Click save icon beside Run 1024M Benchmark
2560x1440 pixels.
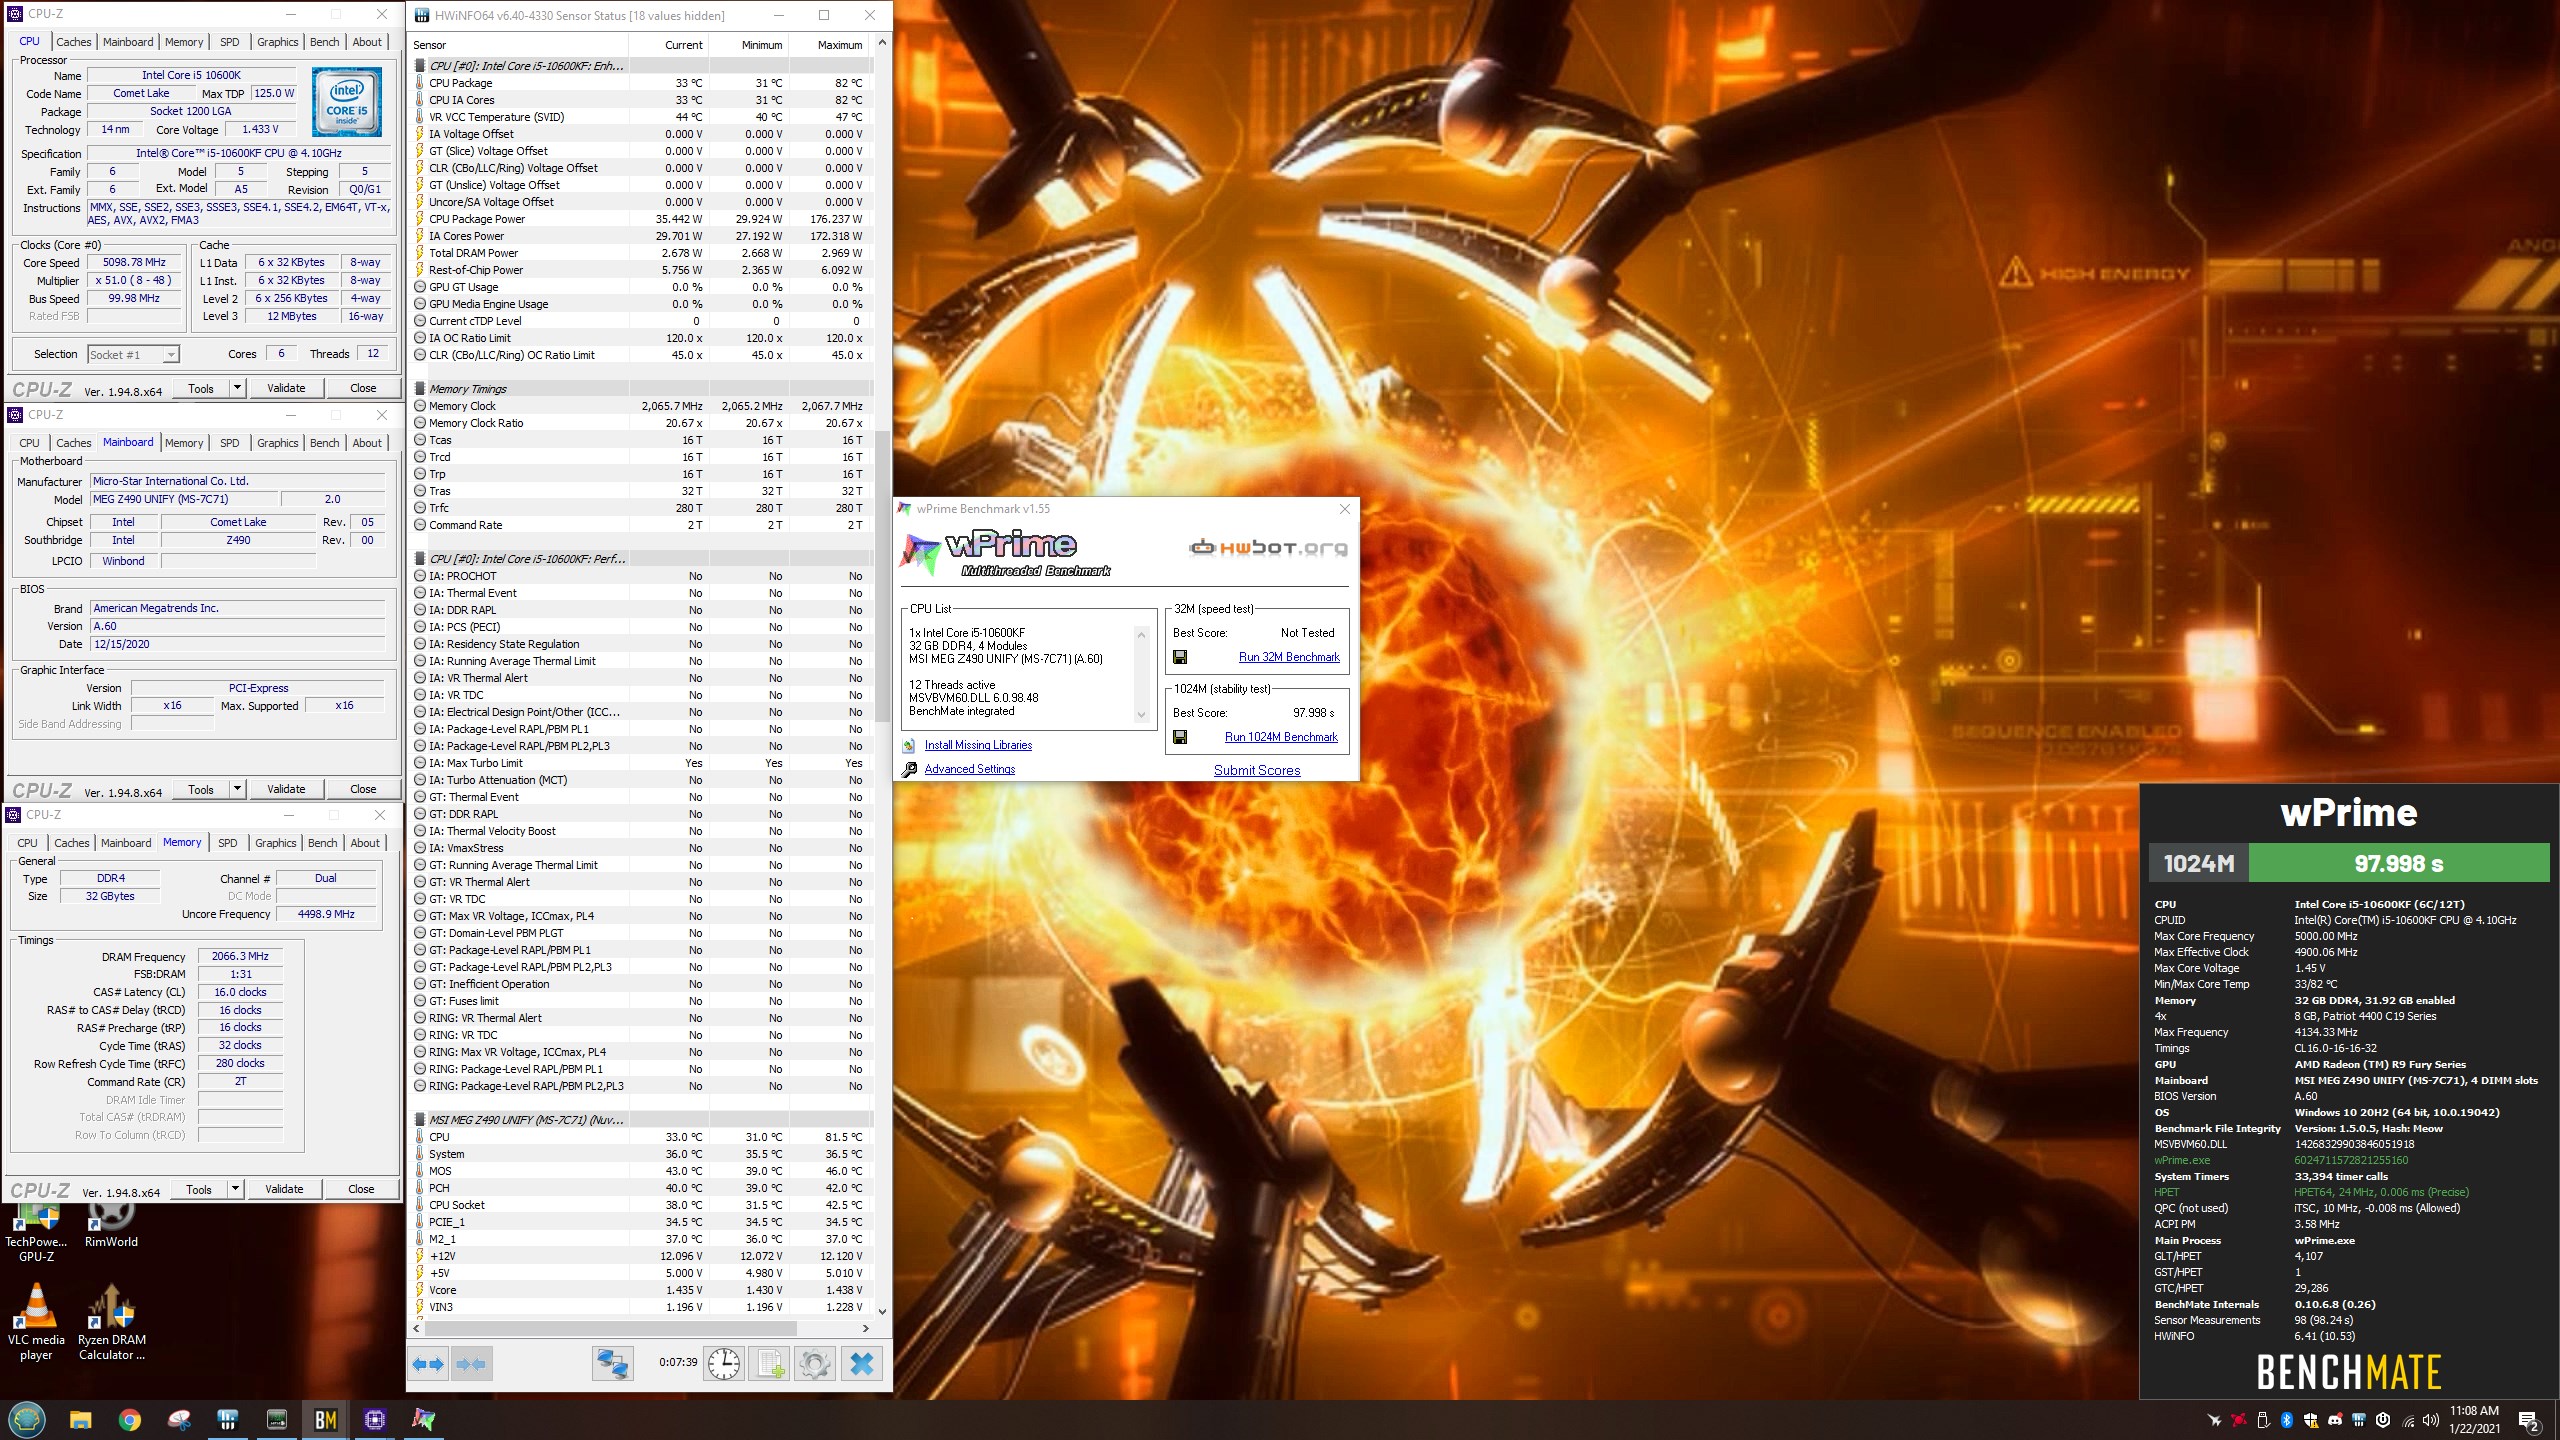point(1180,737)
